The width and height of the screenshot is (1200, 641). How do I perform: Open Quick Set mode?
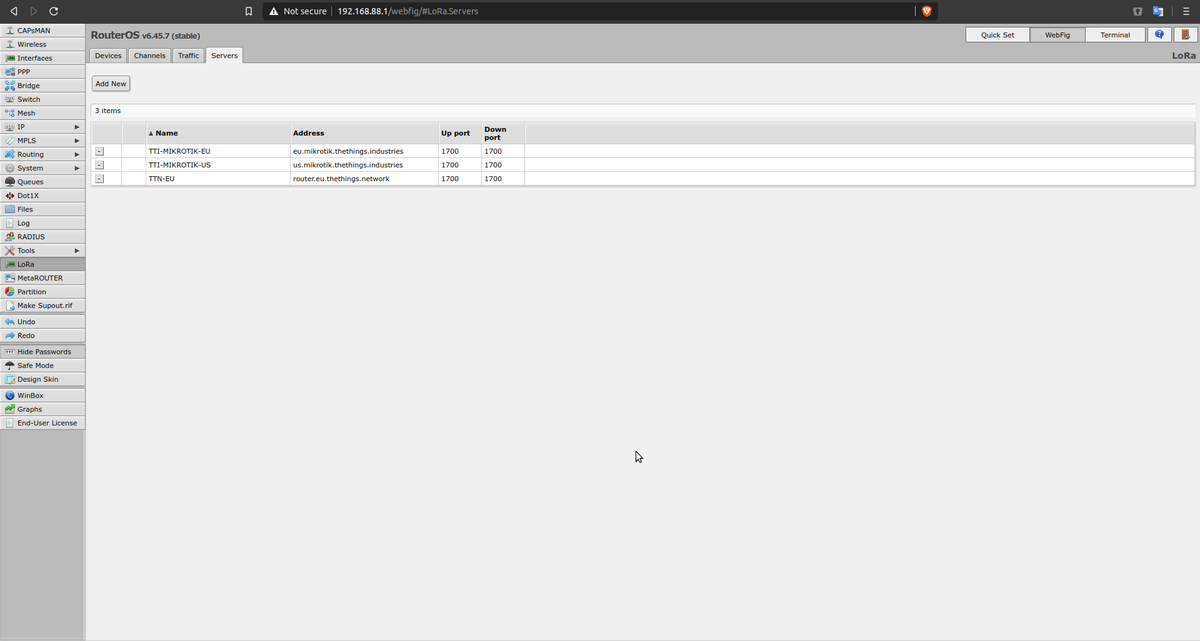click(997, 35)
